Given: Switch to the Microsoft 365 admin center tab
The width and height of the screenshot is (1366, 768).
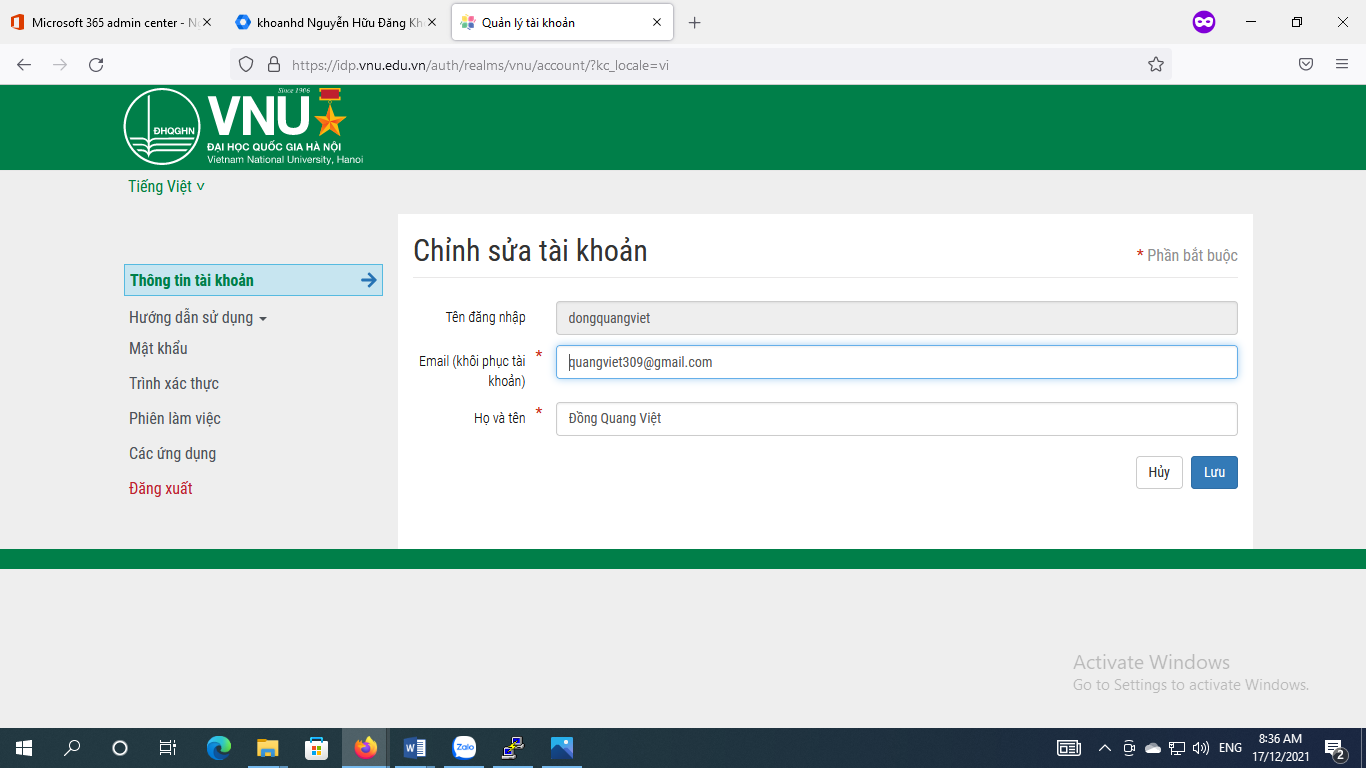Looking at the screenshot, I should coord(100,21).
